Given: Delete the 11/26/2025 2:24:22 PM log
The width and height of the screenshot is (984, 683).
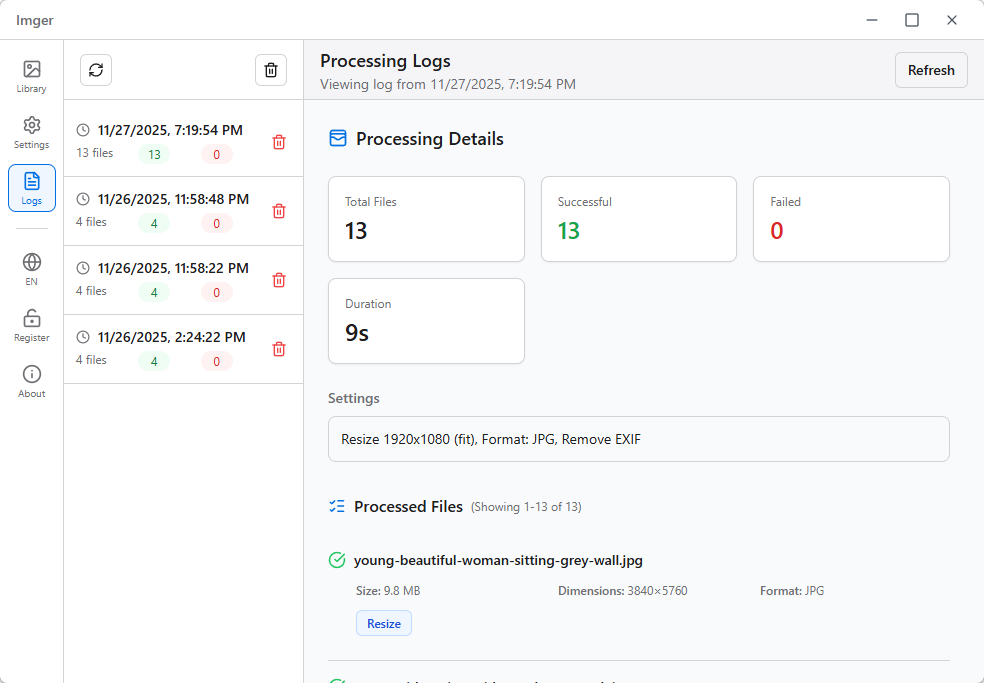Looking at the screenshot, I should [x=279, y=349].
